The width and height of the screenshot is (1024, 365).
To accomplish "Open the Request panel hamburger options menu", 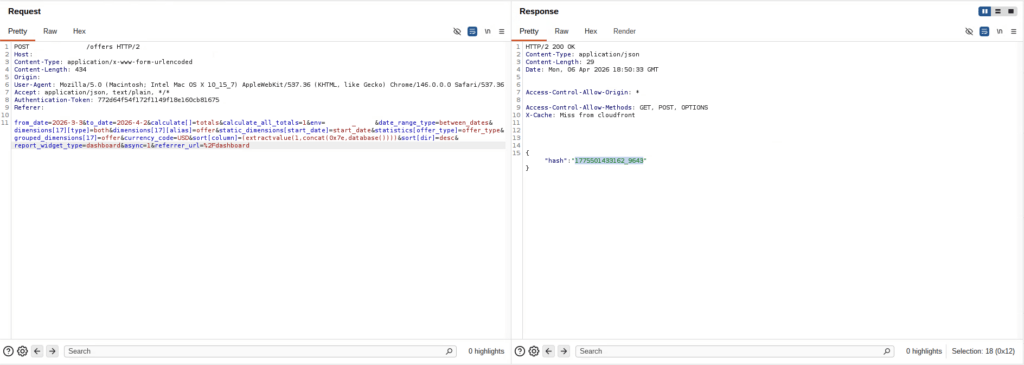I will point(502,31).
